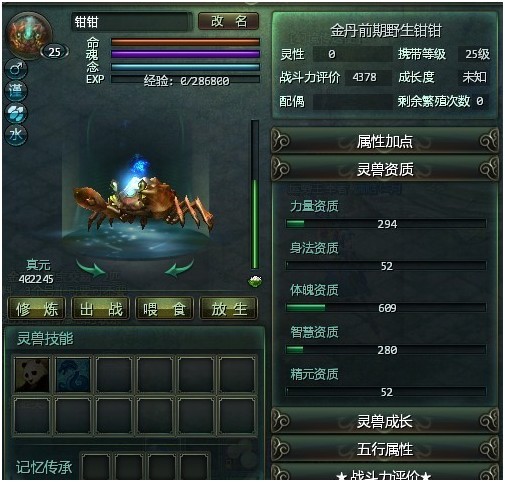The image size is (505, 482).
Task: Click the 修炼 training button
Action: click(37, 309)
